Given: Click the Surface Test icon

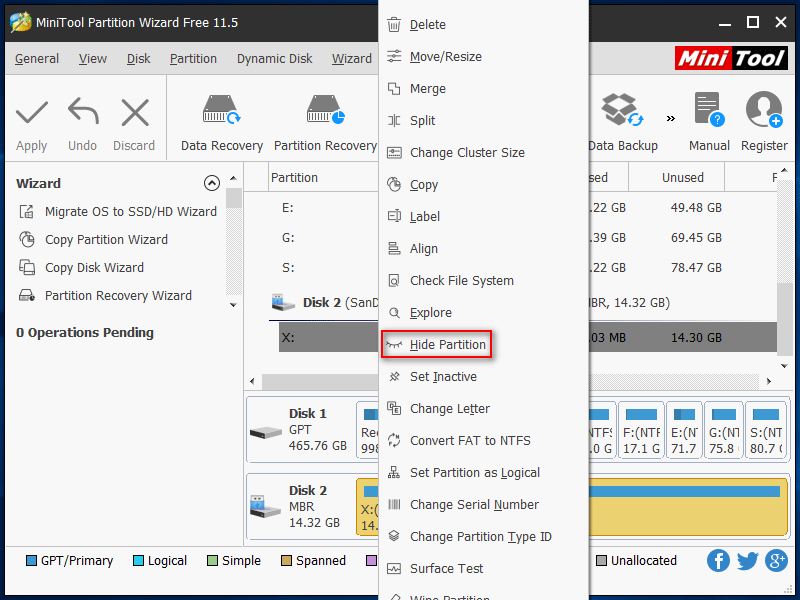Looking at the screenshot, I should (394, 568).
